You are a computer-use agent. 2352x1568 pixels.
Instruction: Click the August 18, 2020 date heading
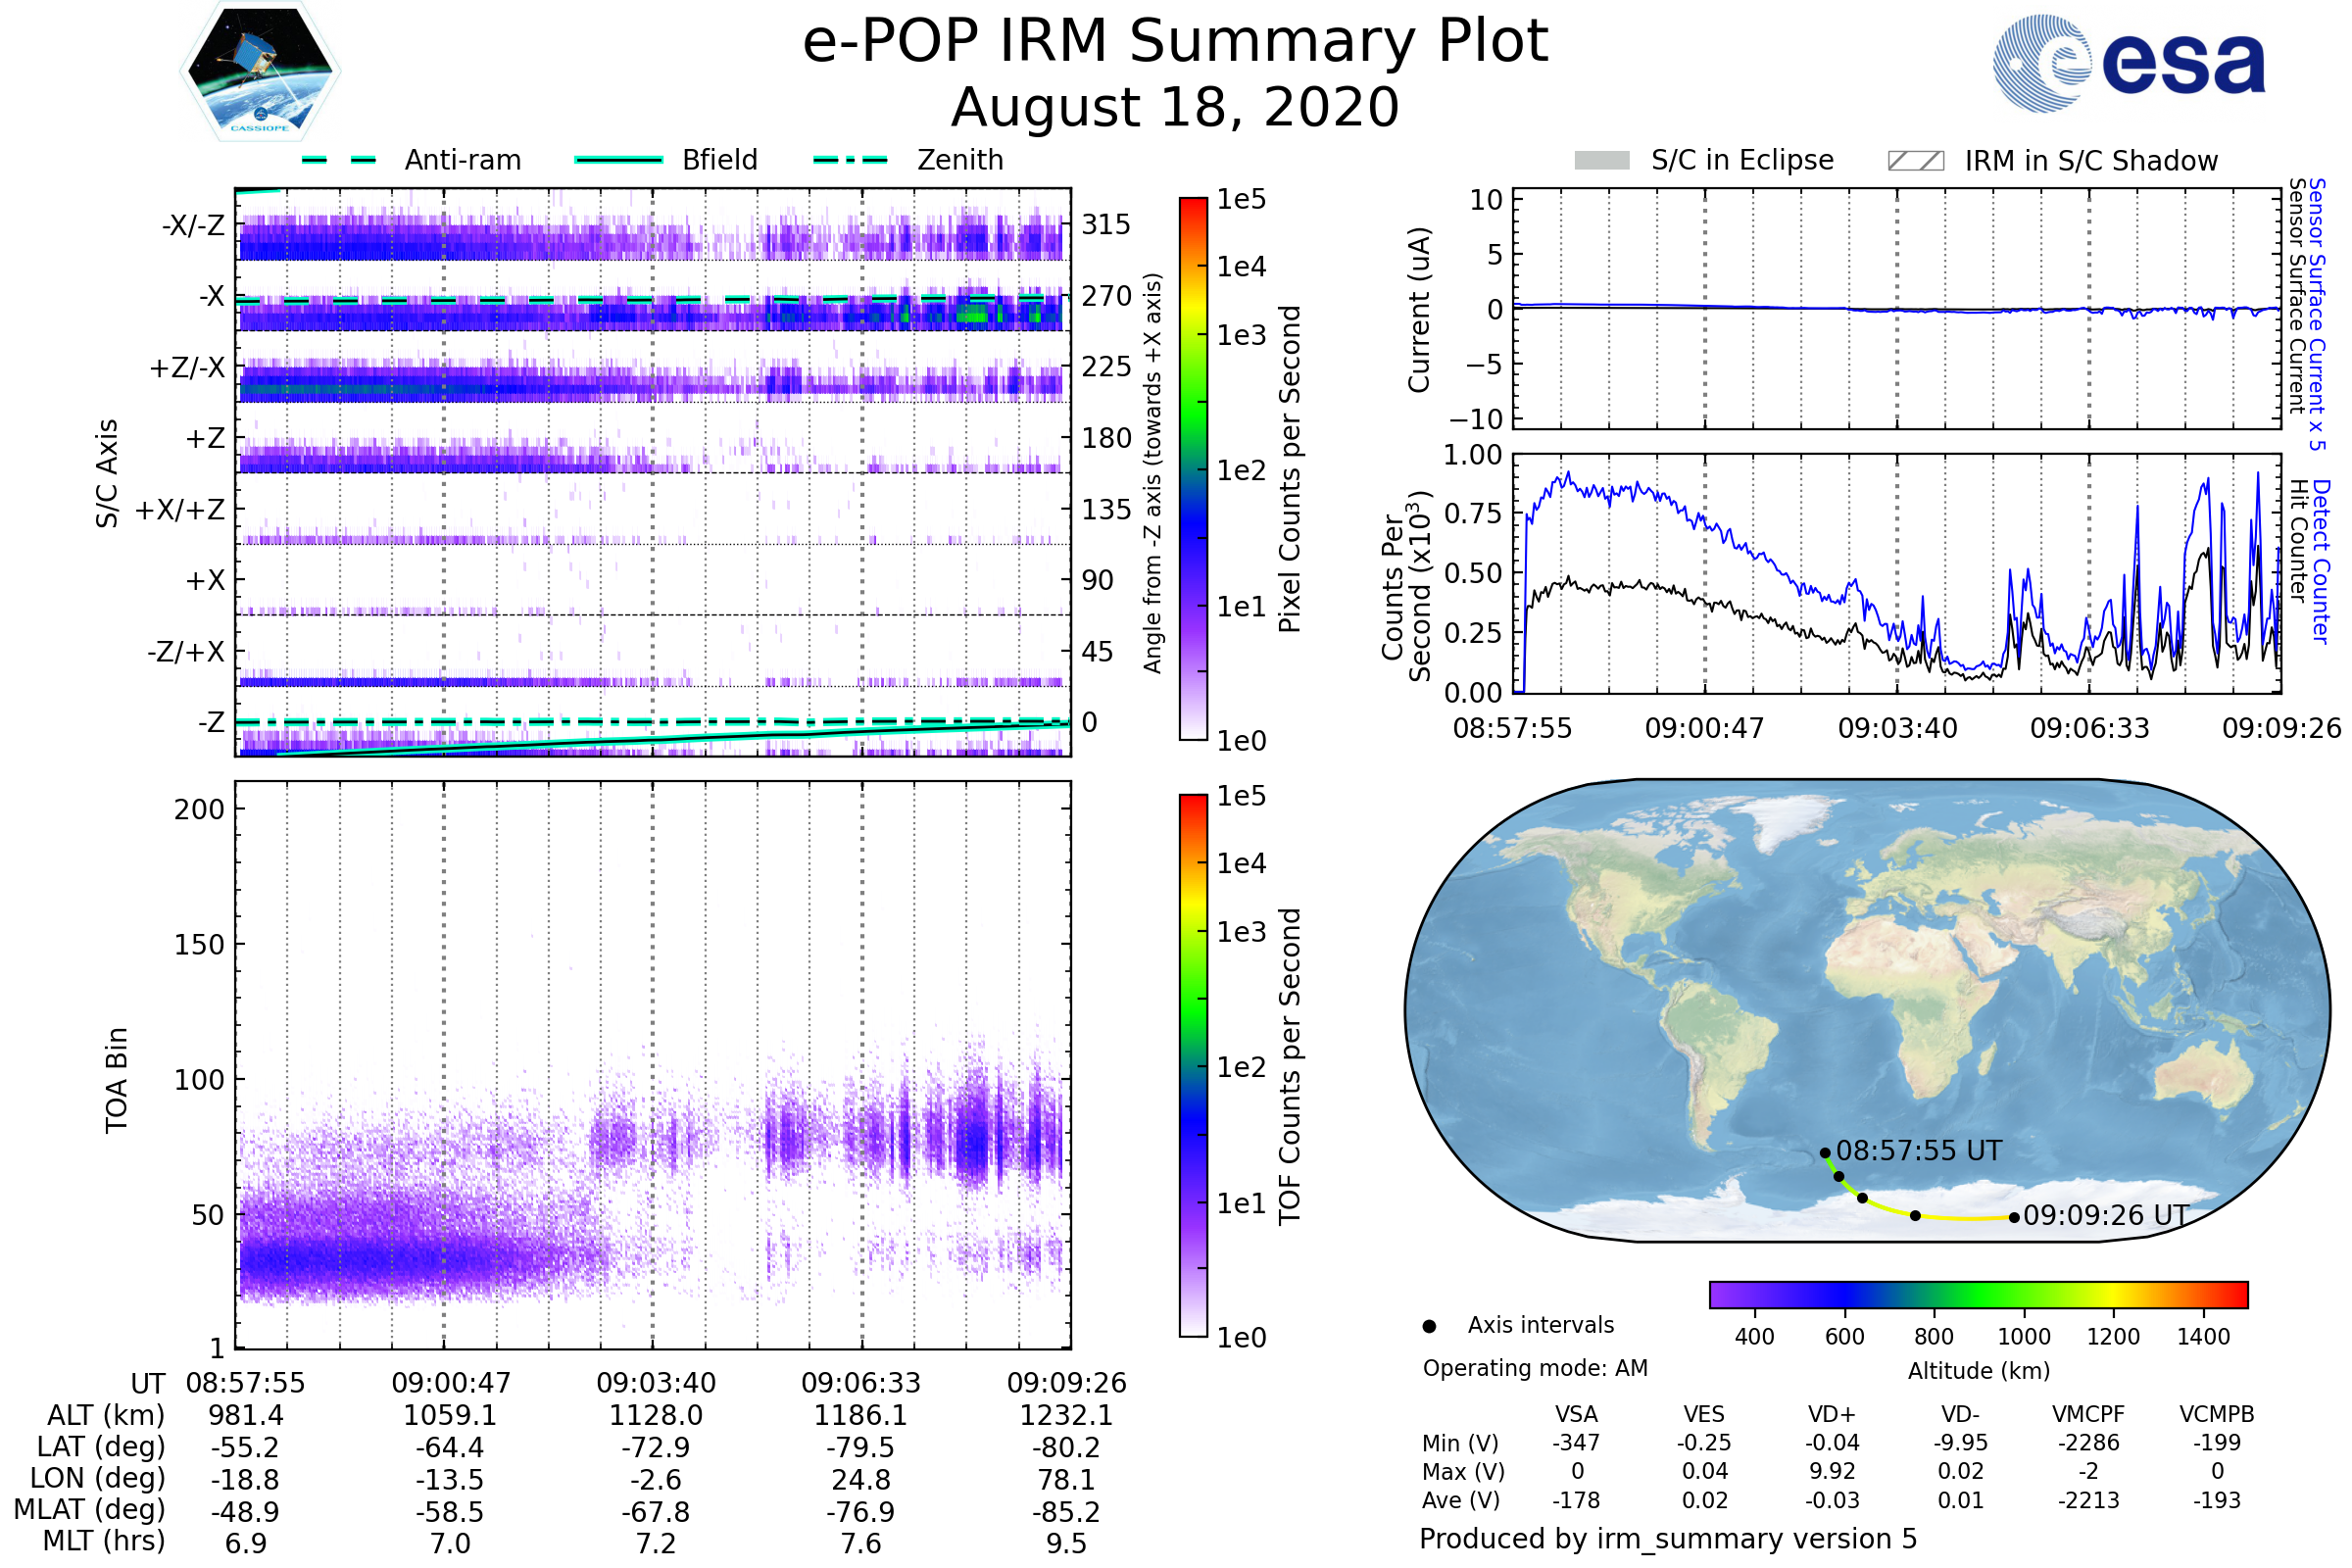click(1175, 108)
